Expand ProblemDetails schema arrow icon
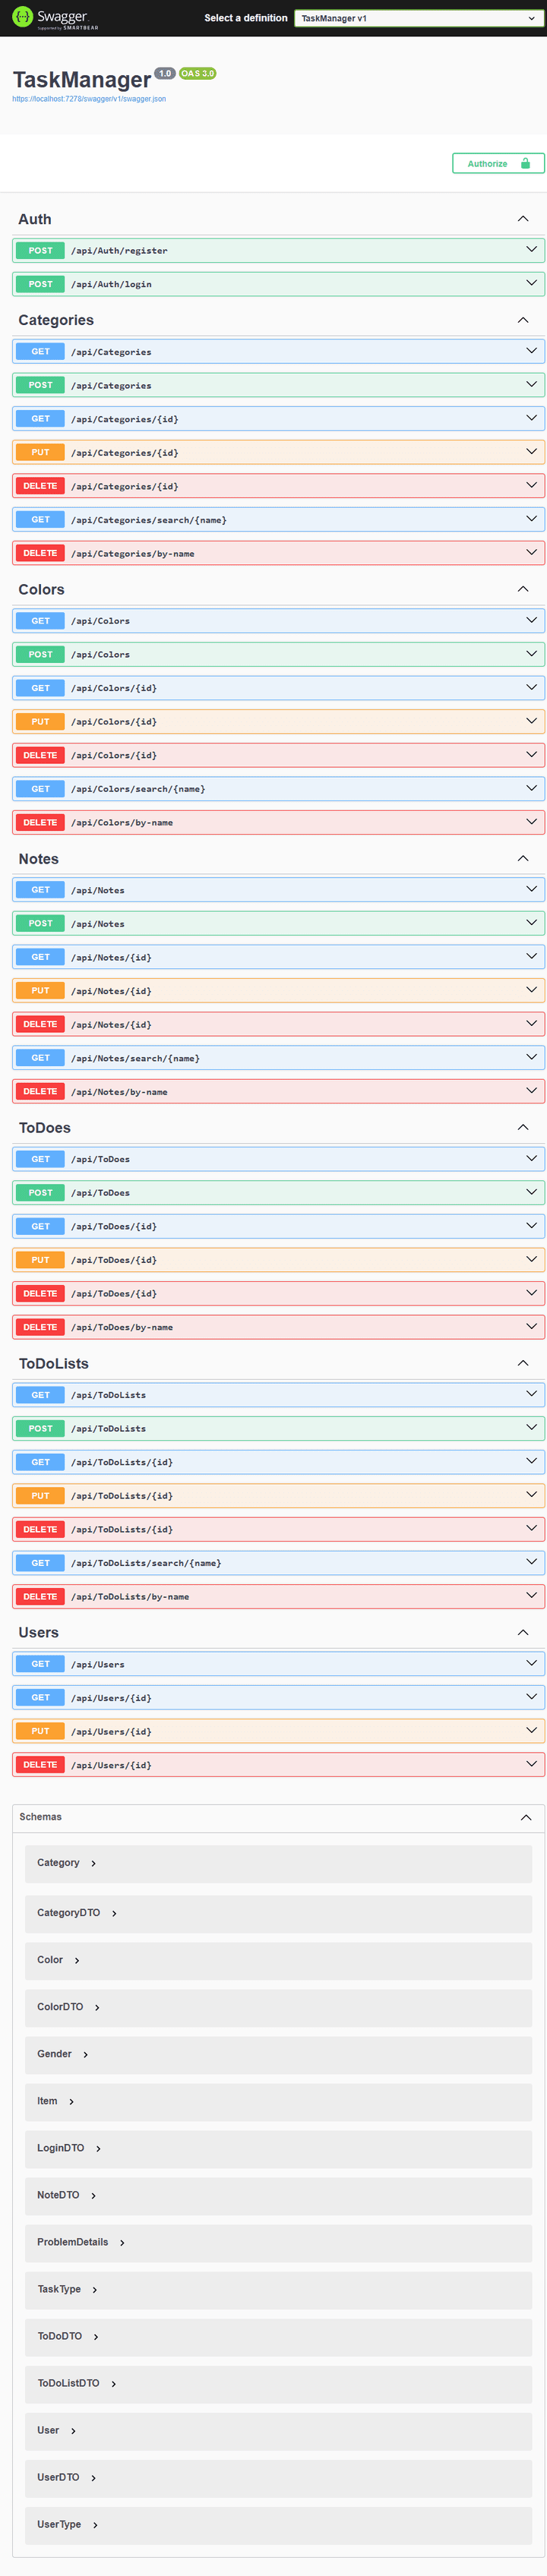The height and width of the screenshot is (2576, 547). [x=122, y=2242]
